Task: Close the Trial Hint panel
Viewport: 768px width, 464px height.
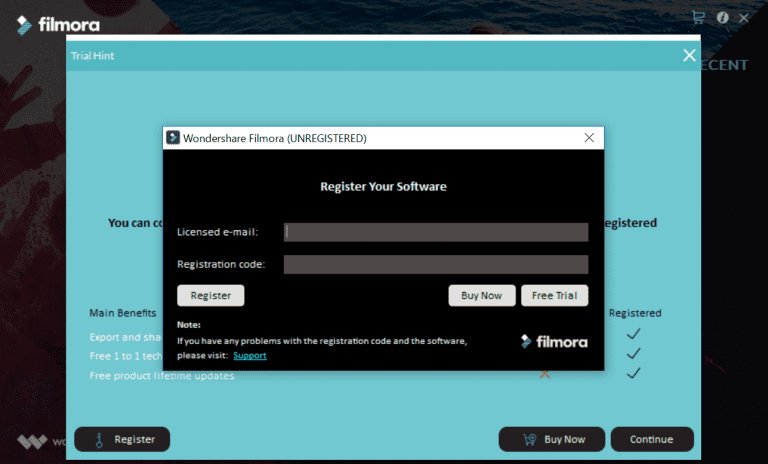Action: coord(688,56)
